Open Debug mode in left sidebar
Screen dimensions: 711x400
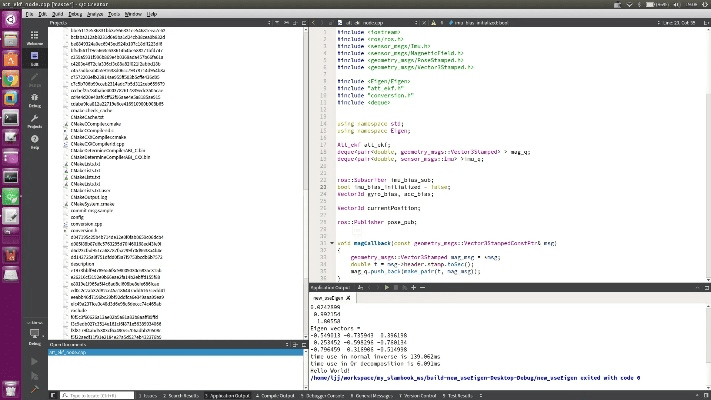point(35,97)
